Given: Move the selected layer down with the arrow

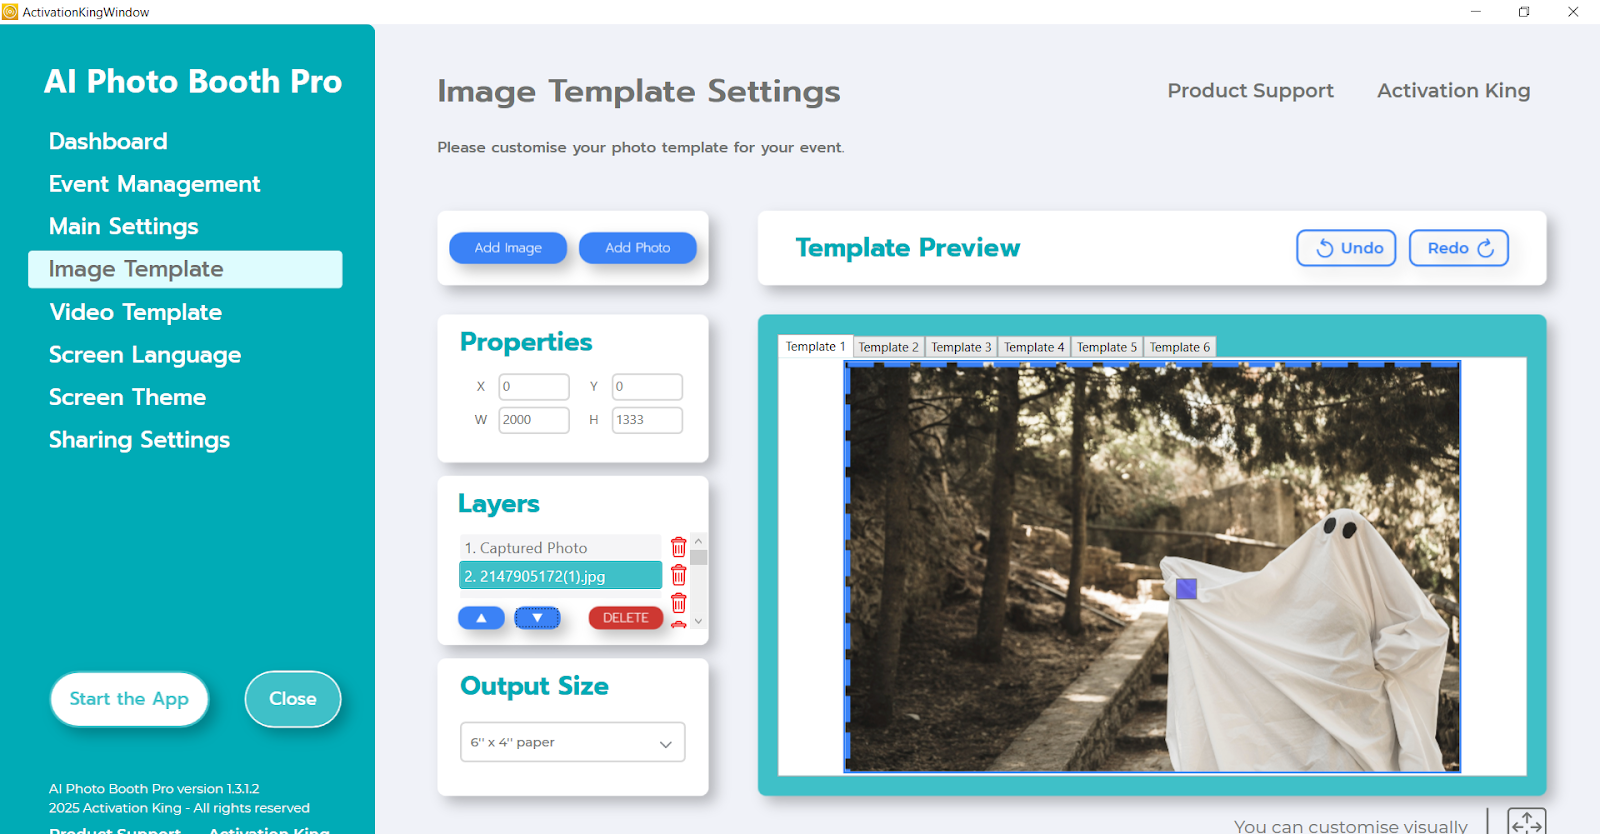Looking at the screenshot, I should 537,618.
